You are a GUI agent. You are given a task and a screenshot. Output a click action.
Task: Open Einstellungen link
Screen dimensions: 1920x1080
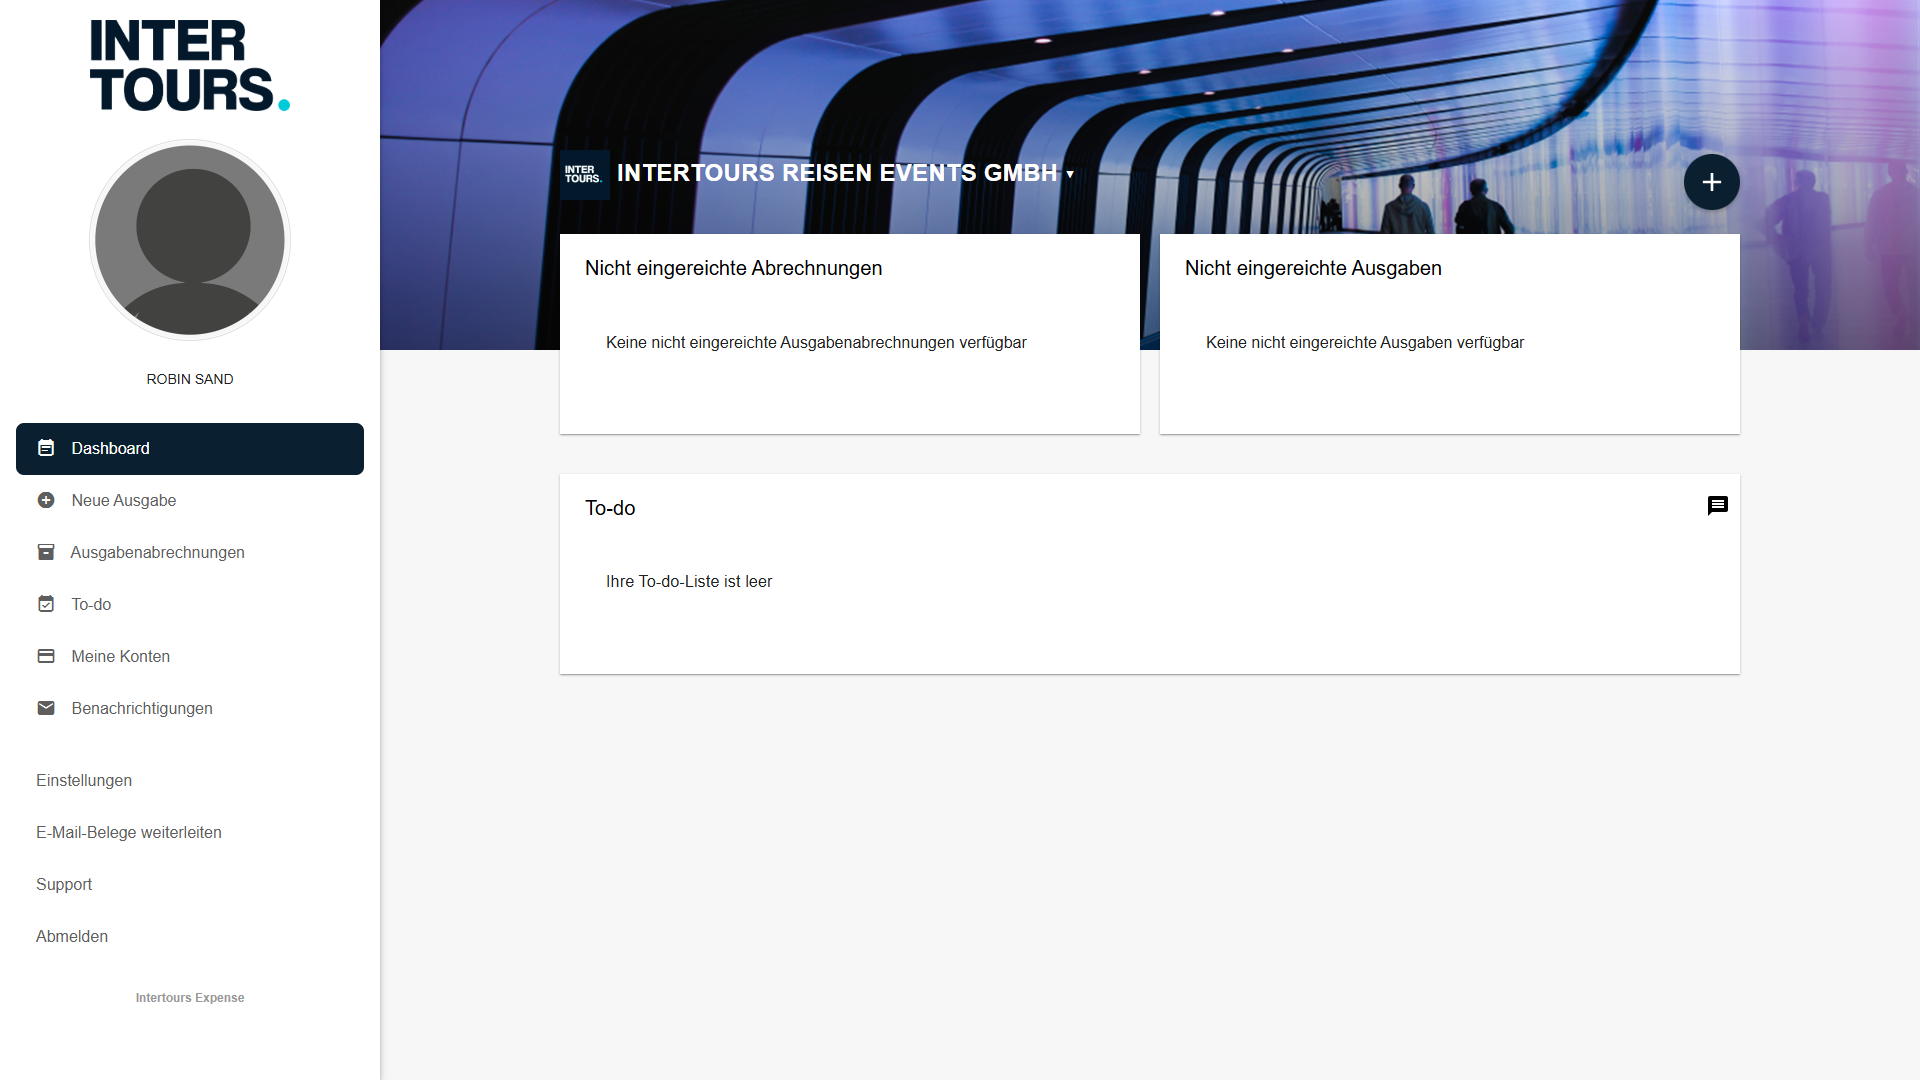84,780
